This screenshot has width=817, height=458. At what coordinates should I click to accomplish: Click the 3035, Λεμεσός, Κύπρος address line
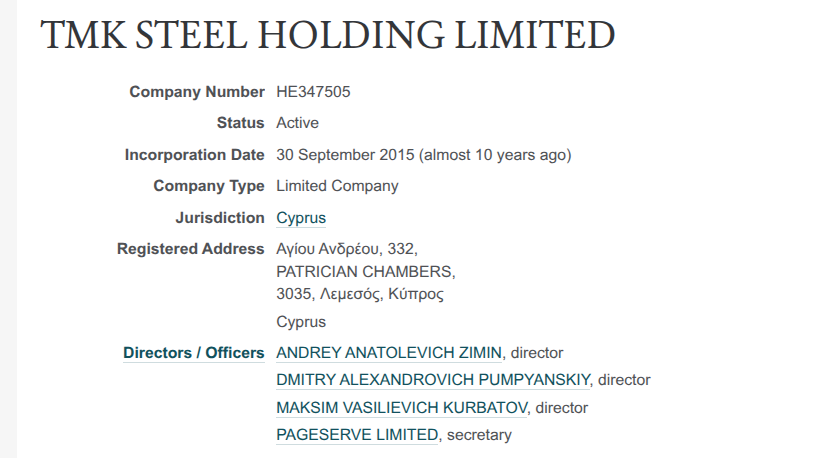tap(359, 295)
